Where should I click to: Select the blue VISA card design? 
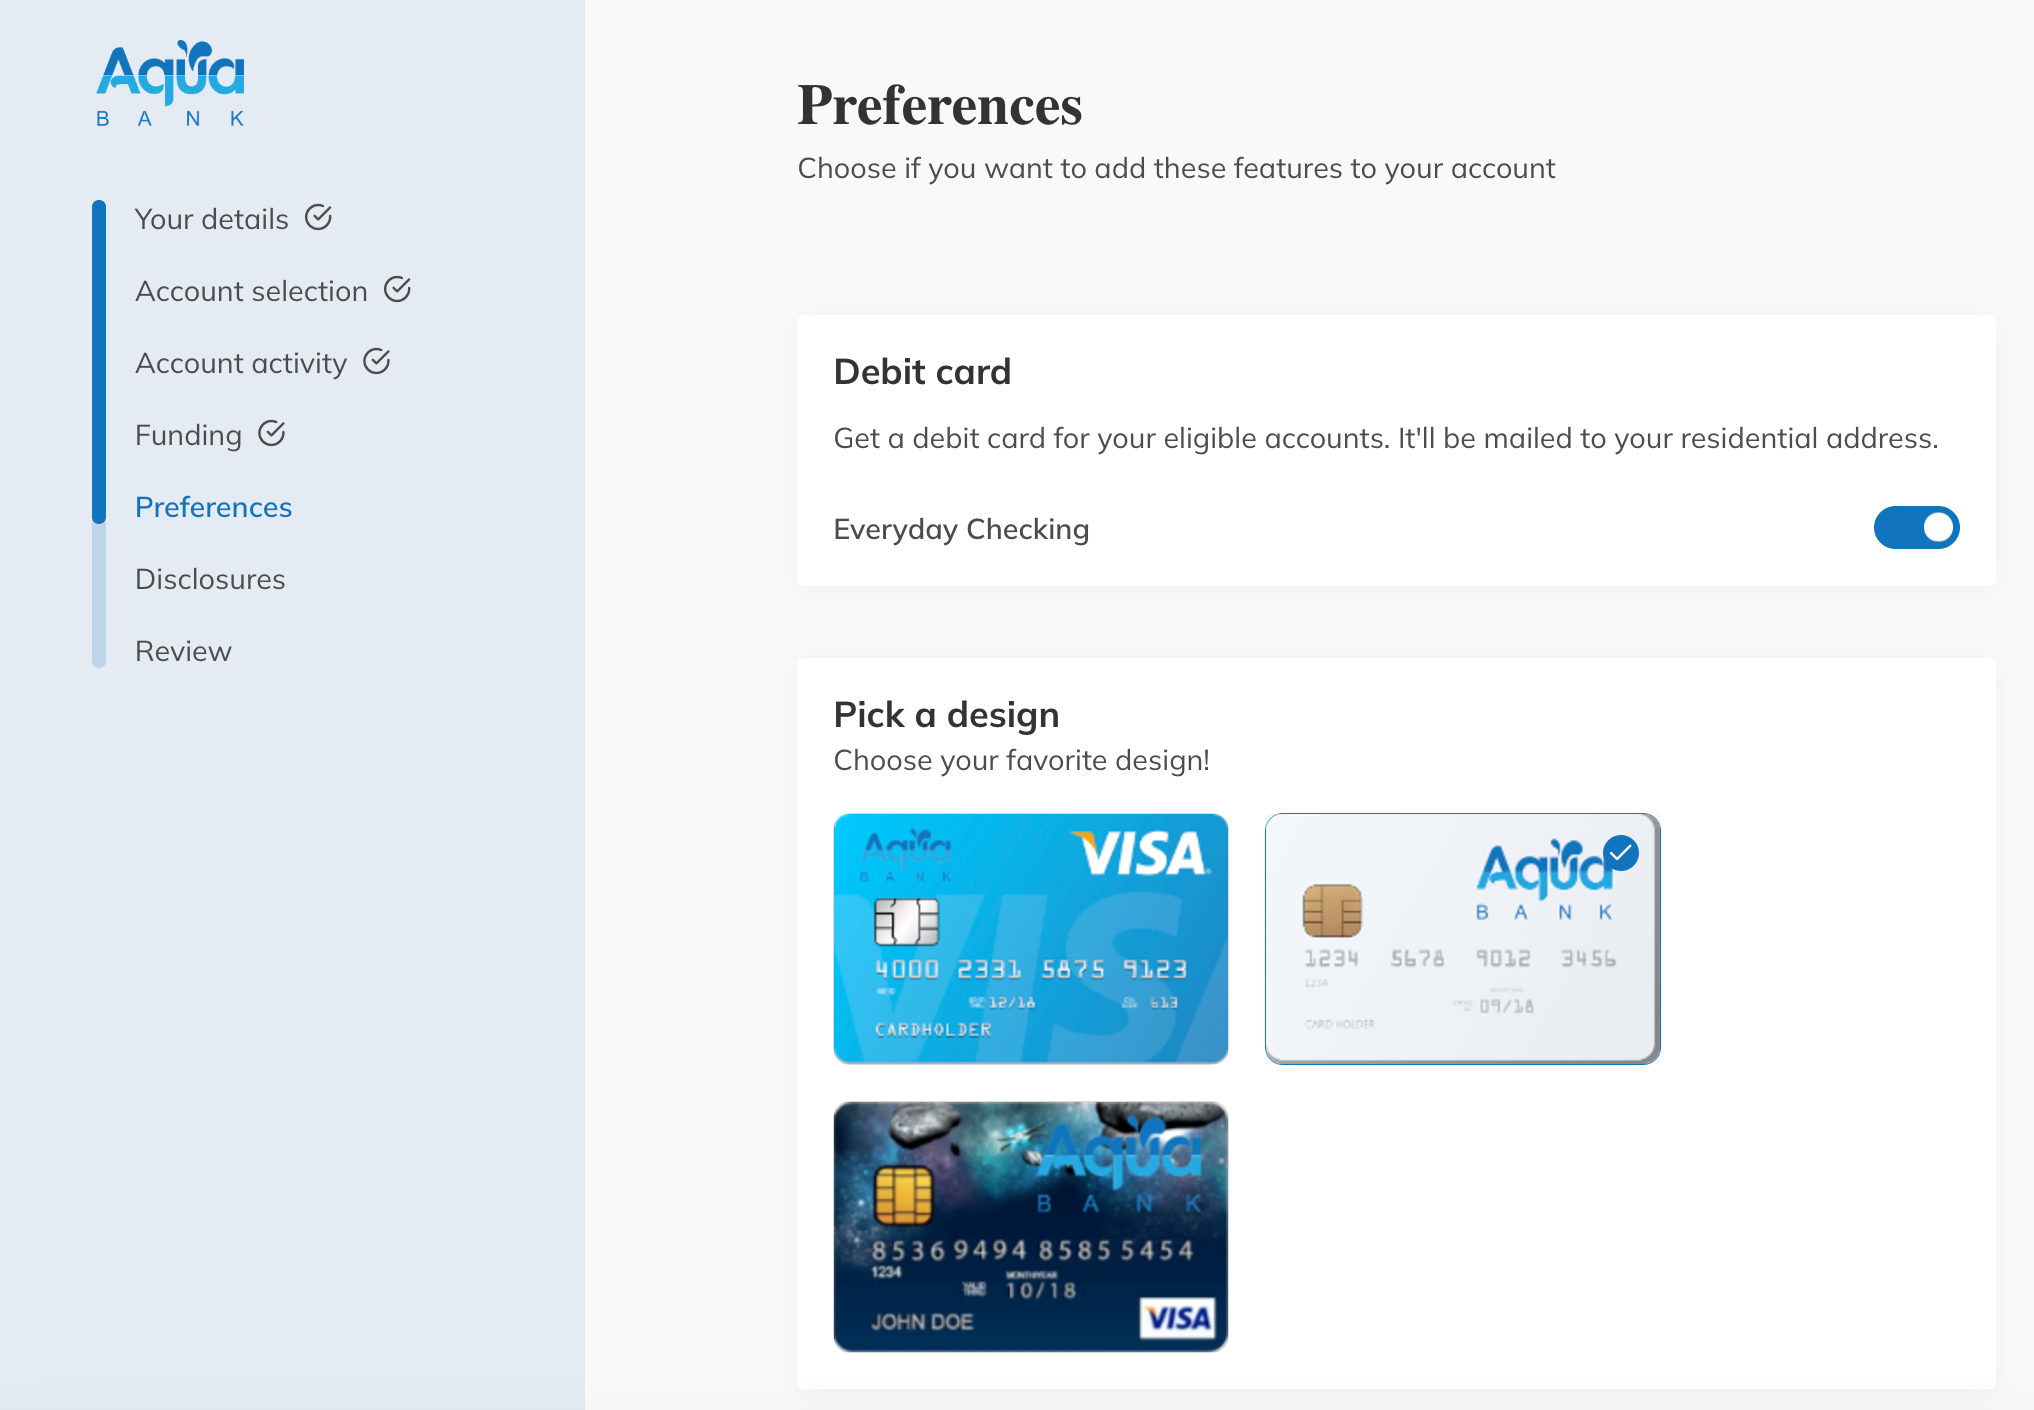click(x=1030, y=938)
